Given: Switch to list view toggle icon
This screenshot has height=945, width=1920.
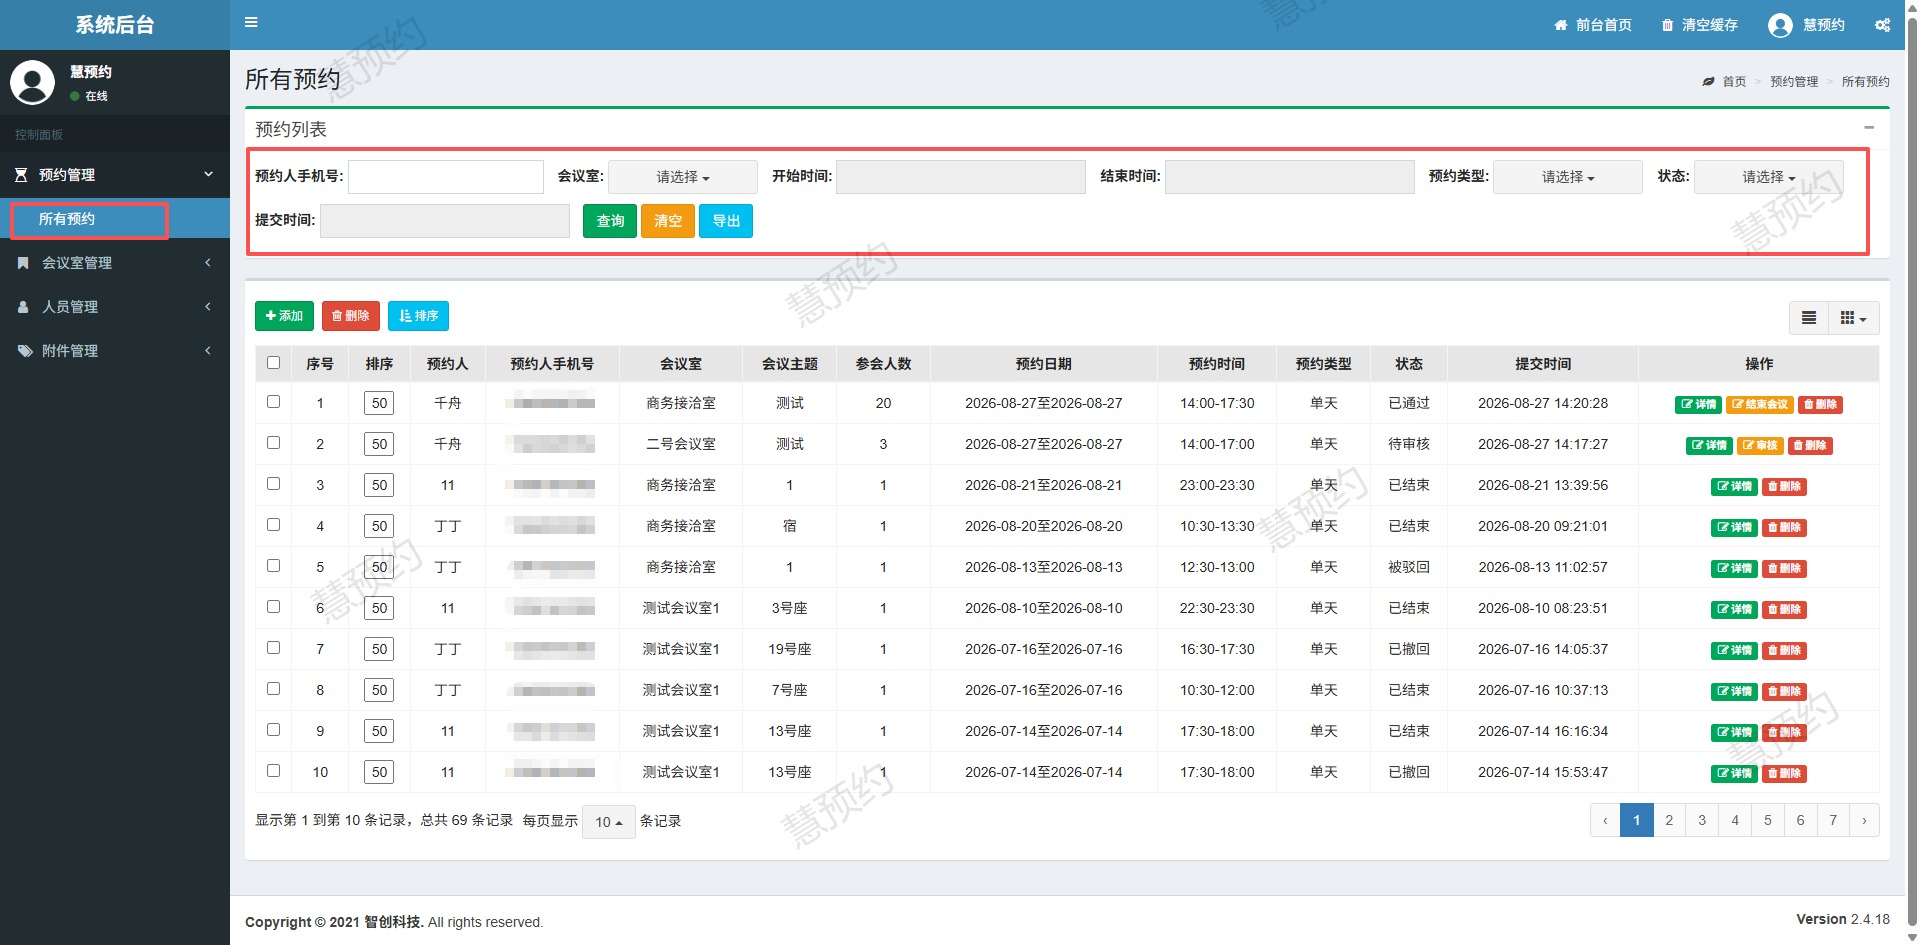Looking at the screenshot, I should click(1809, 318).
